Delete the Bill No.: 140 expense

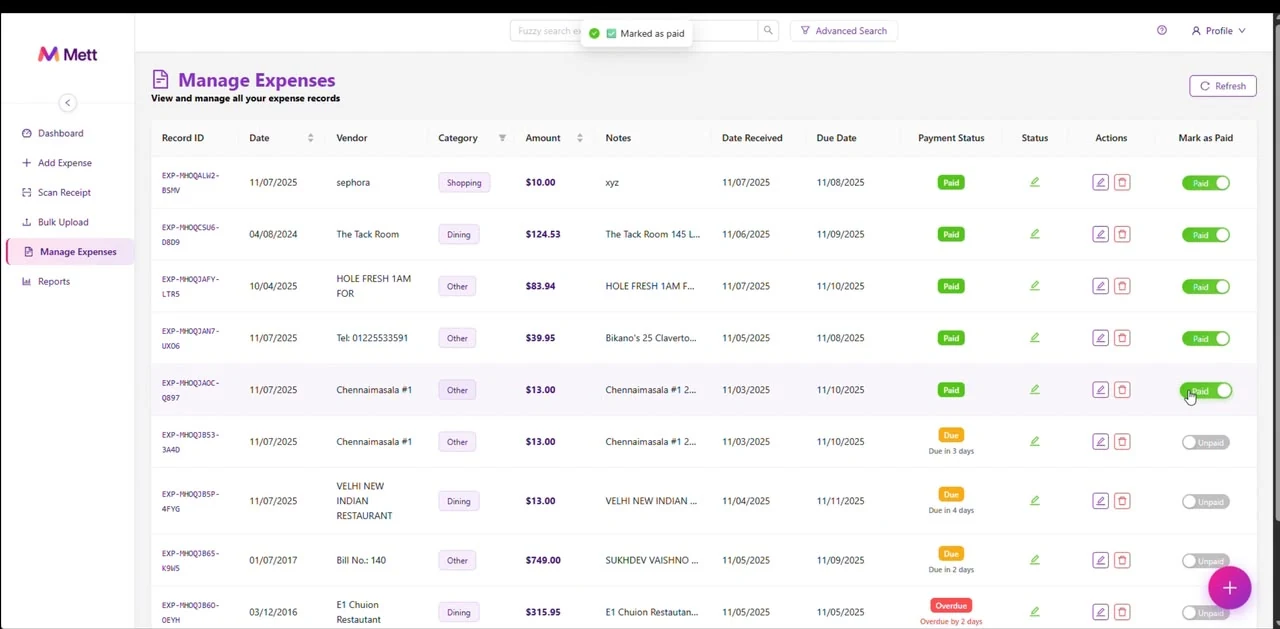[x=1122, y=560]
